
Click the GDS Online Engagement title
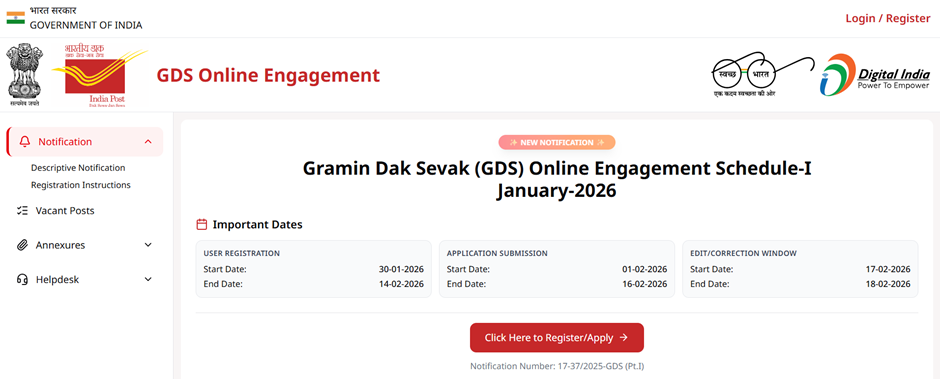click(268, 76)
